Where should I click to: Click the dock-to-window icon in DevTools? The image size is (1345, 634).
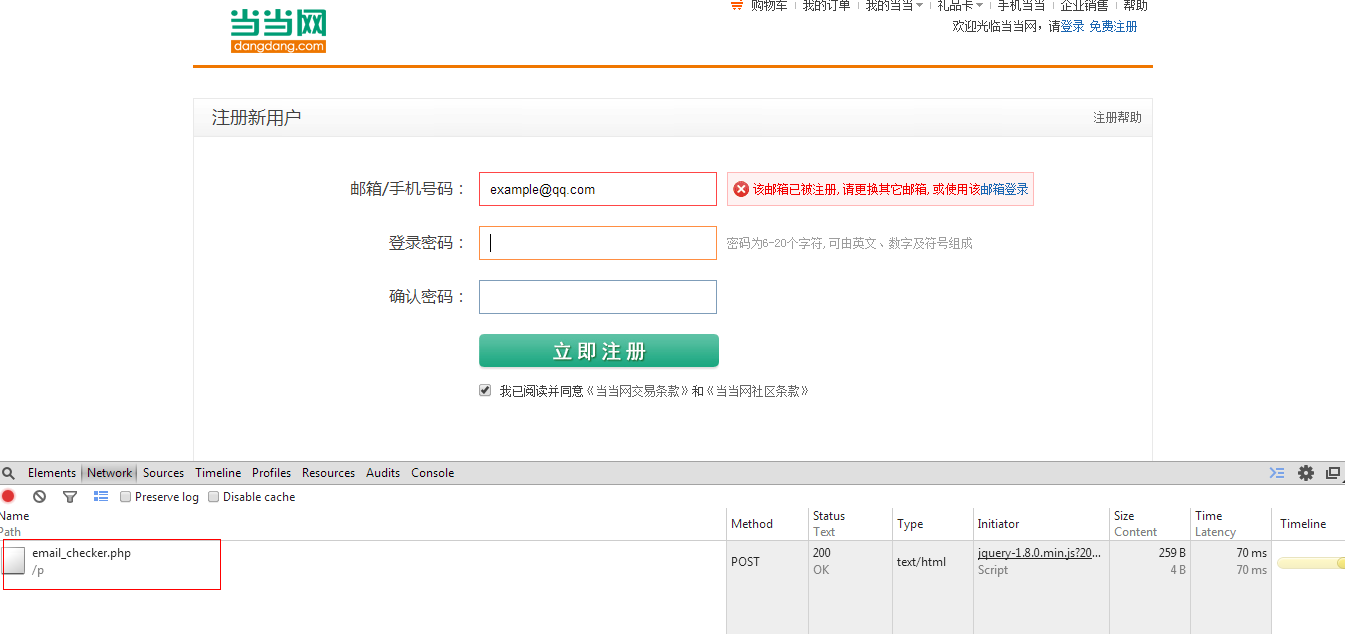click(1334, 472)
